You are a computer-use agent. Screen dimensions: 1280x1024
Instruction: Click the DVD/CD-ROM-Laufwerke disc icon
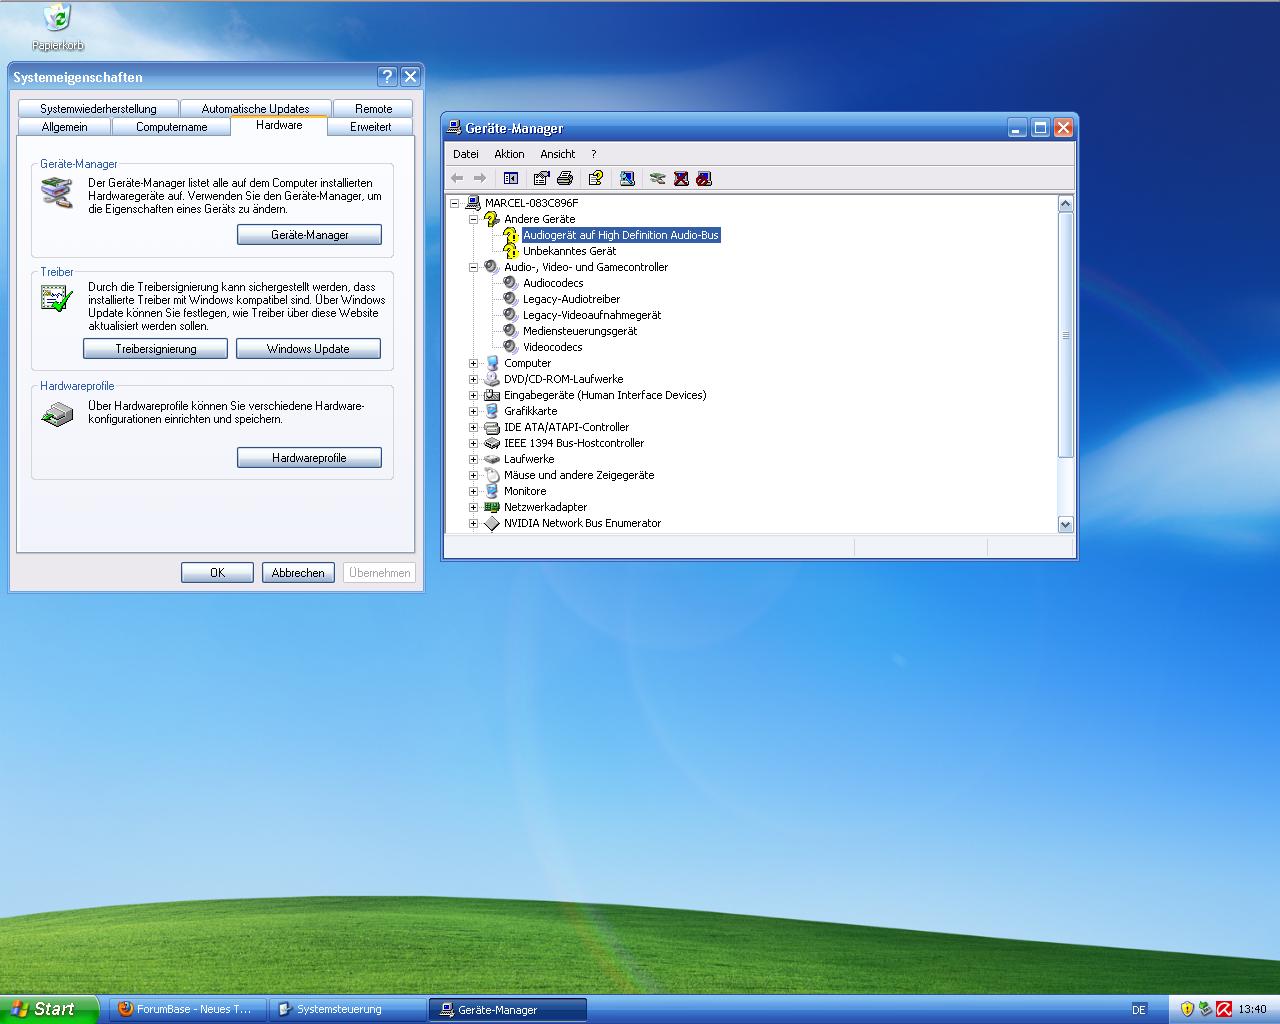pos(491,379)
